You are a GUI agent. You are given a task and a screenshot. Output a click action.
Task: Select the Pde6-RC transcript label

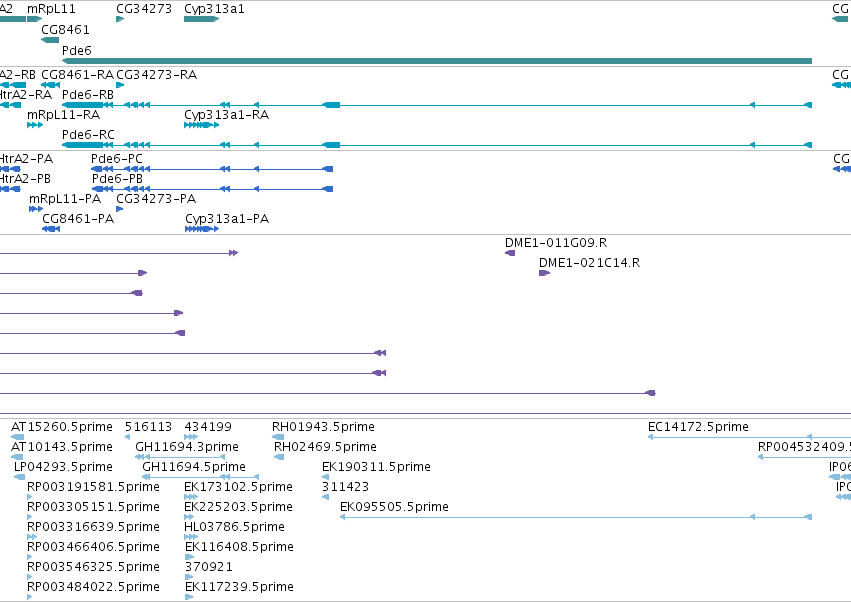pos(88,134)
